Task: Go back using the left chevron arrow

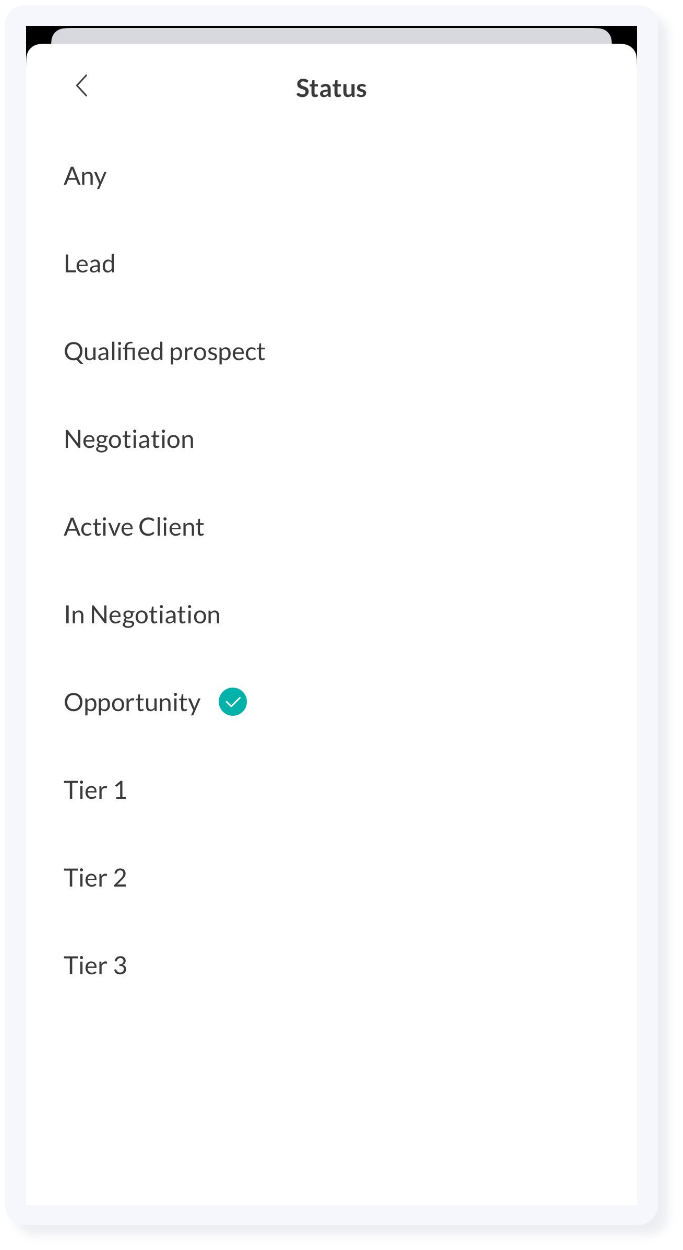Action: [82, 86]
